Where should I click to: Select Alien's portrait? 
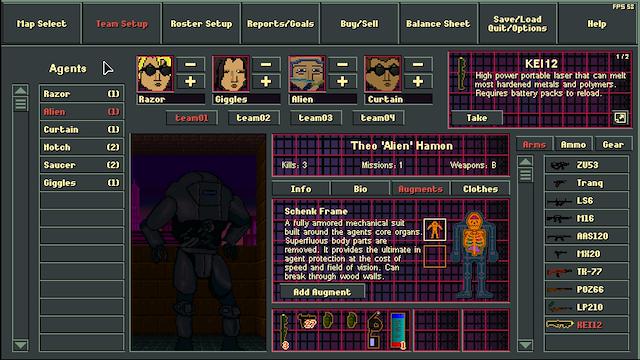coord(307,74)
